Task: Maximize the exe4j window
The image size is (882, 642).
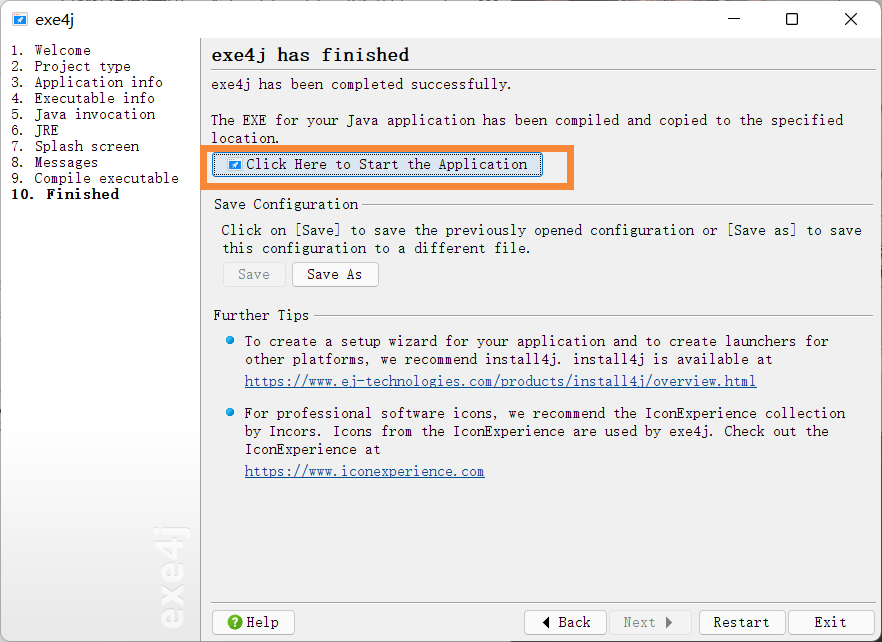Action: (x=792, y=19)
